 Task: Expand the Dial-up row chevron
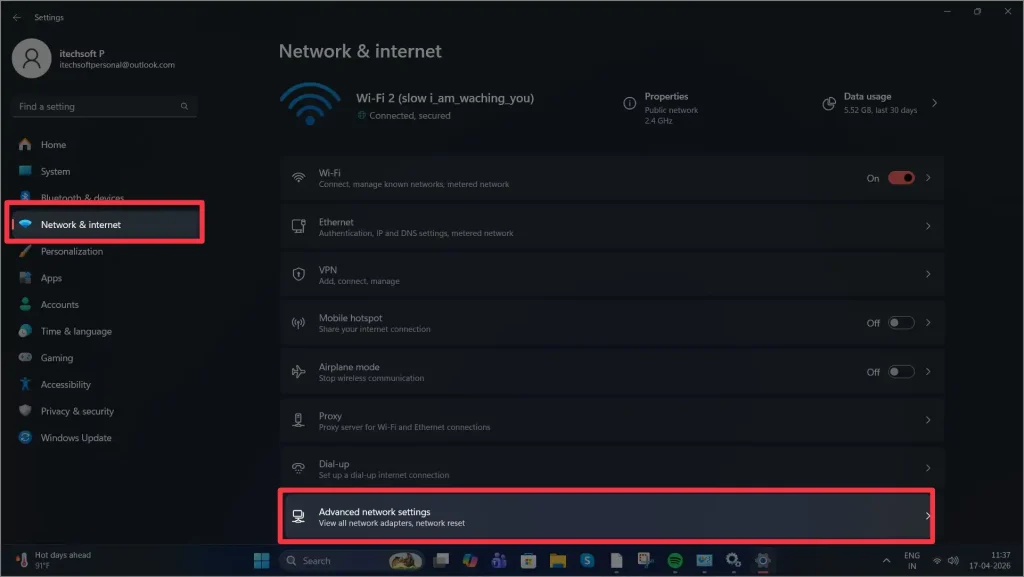pyautogui.click(x=928, y=469)
